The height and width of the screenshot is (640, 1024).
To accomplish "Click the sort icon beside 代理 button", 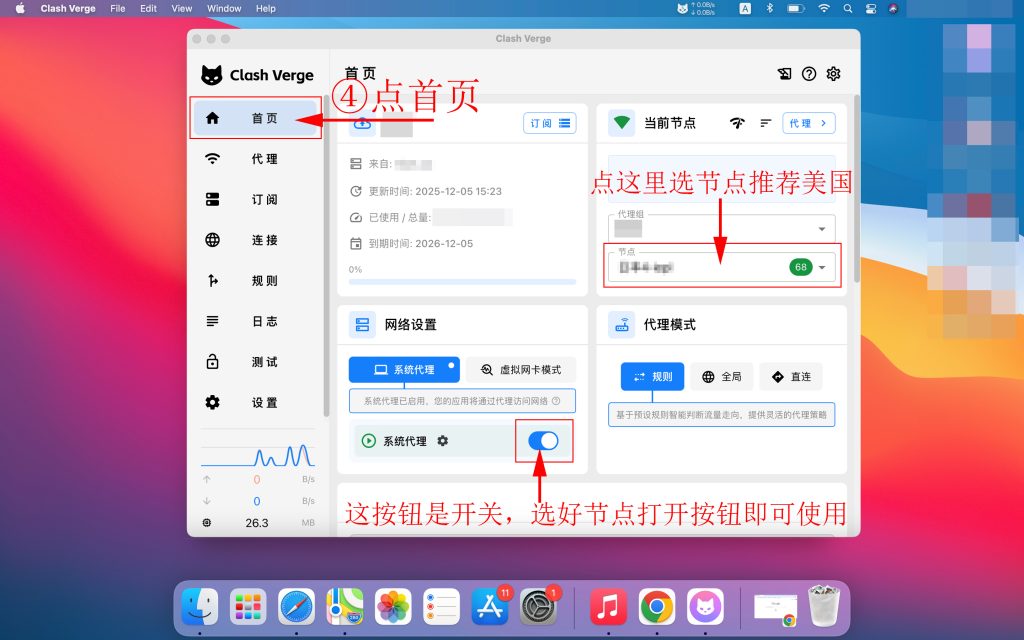I will tap(766, 123).
